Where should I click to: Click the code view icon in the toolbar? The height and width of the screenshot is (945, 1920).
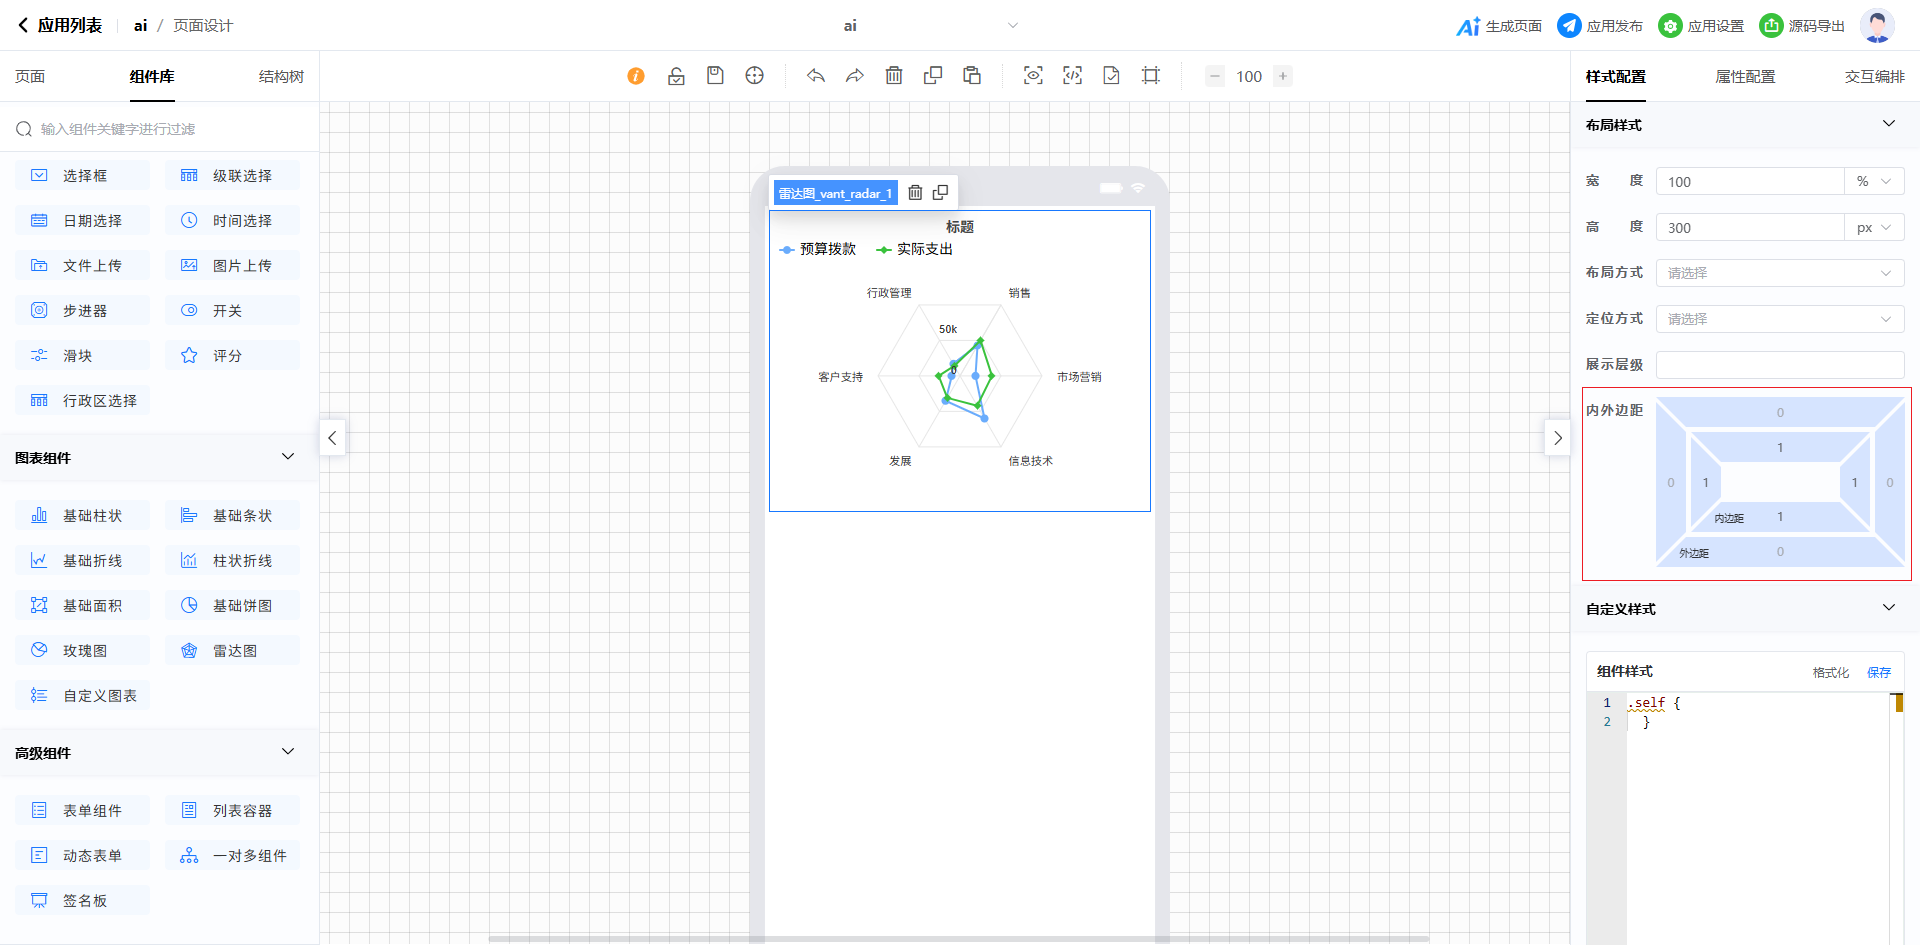1072,76
